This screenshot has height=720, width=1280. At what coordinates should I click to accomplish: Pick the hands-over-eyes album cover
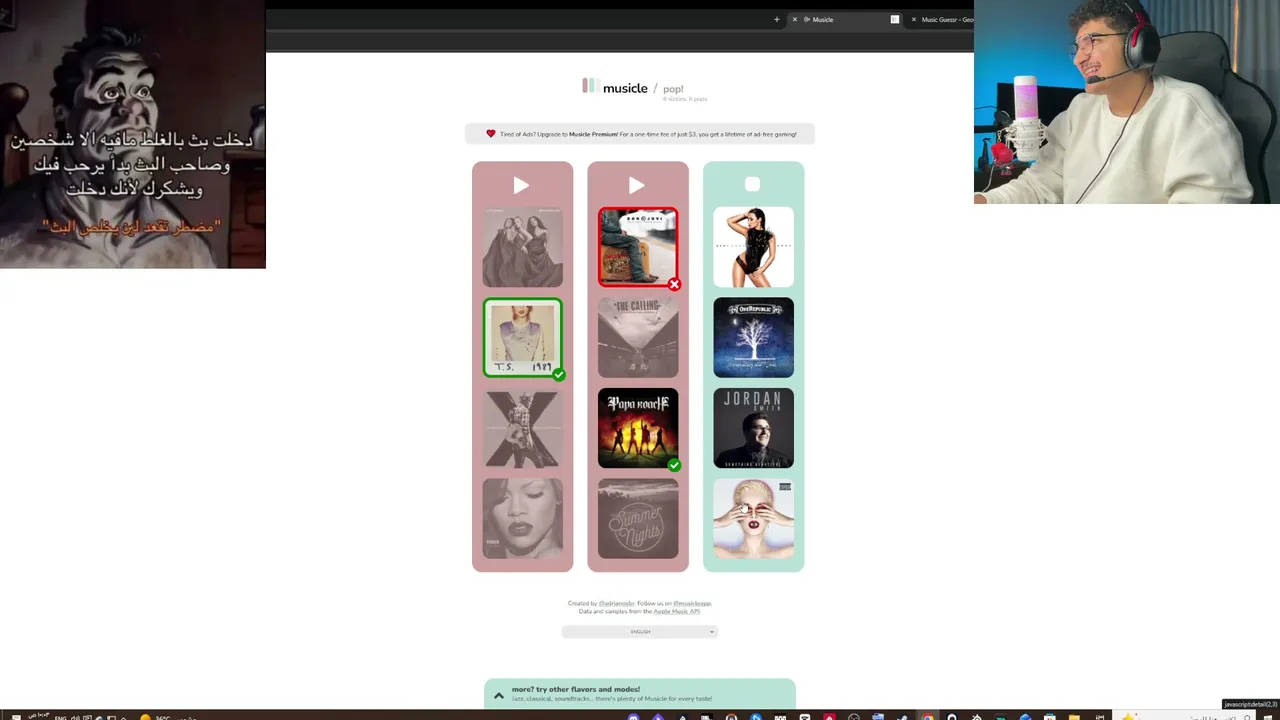[x=754, y=518]
